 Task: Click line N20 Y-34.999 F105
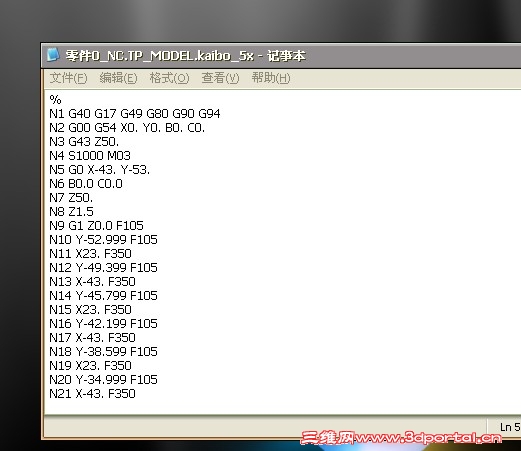coord(103,380)
